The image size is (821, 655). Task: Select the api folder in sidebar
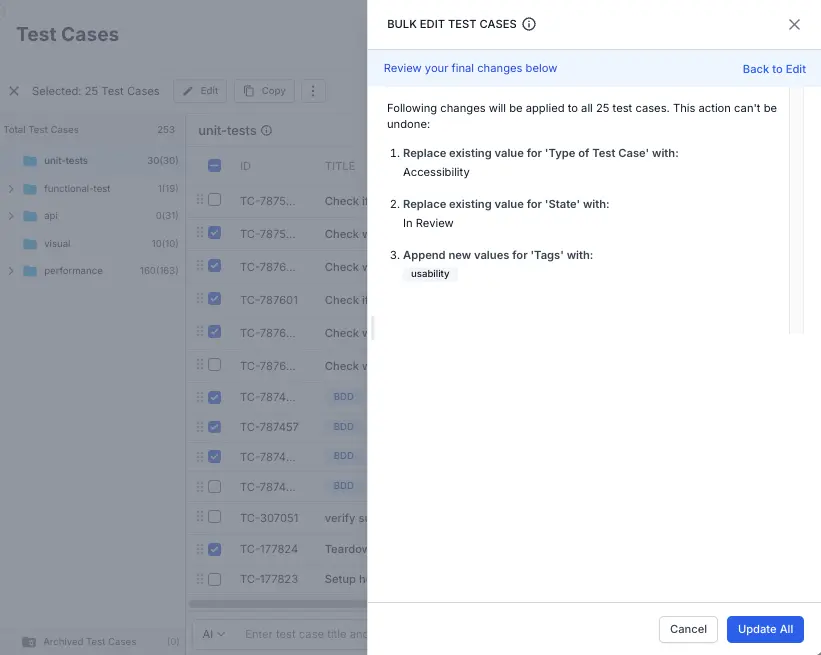(x=51, y=216)
